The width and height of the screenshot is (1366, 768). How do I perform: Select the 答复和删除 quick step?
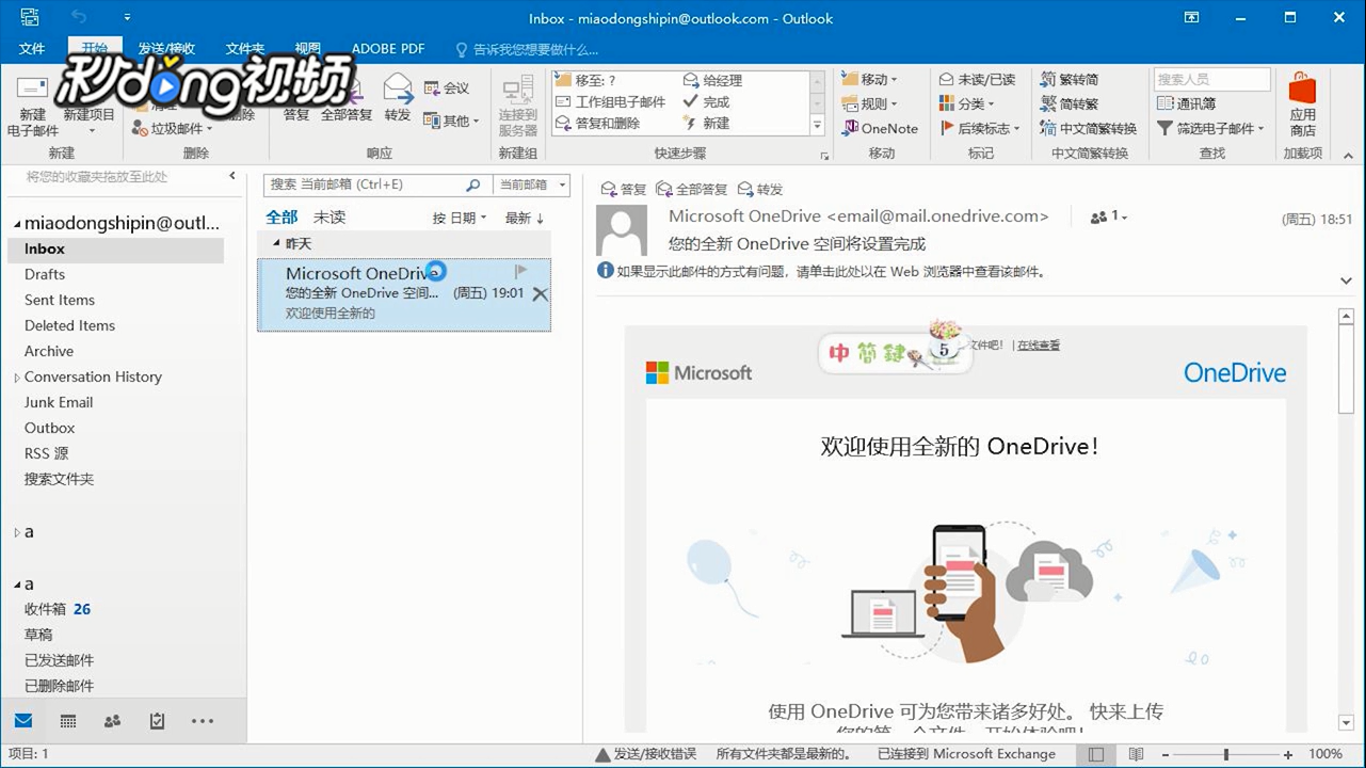coord(598,123)
